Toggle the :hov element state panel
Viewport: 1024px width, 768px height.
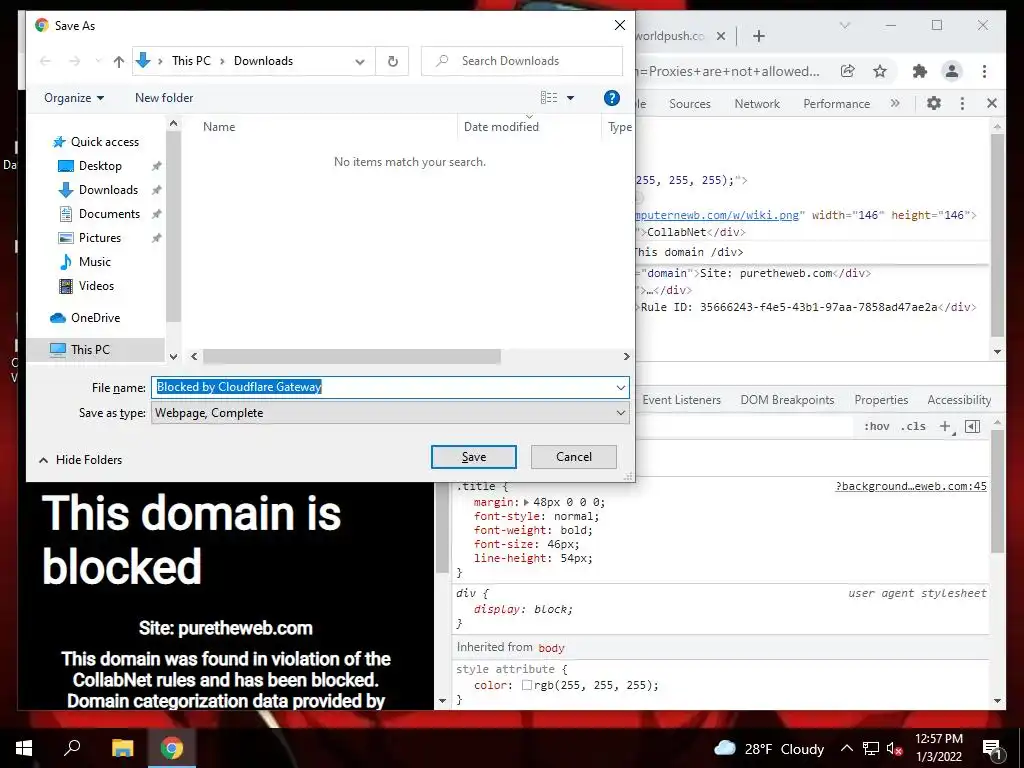876,426
